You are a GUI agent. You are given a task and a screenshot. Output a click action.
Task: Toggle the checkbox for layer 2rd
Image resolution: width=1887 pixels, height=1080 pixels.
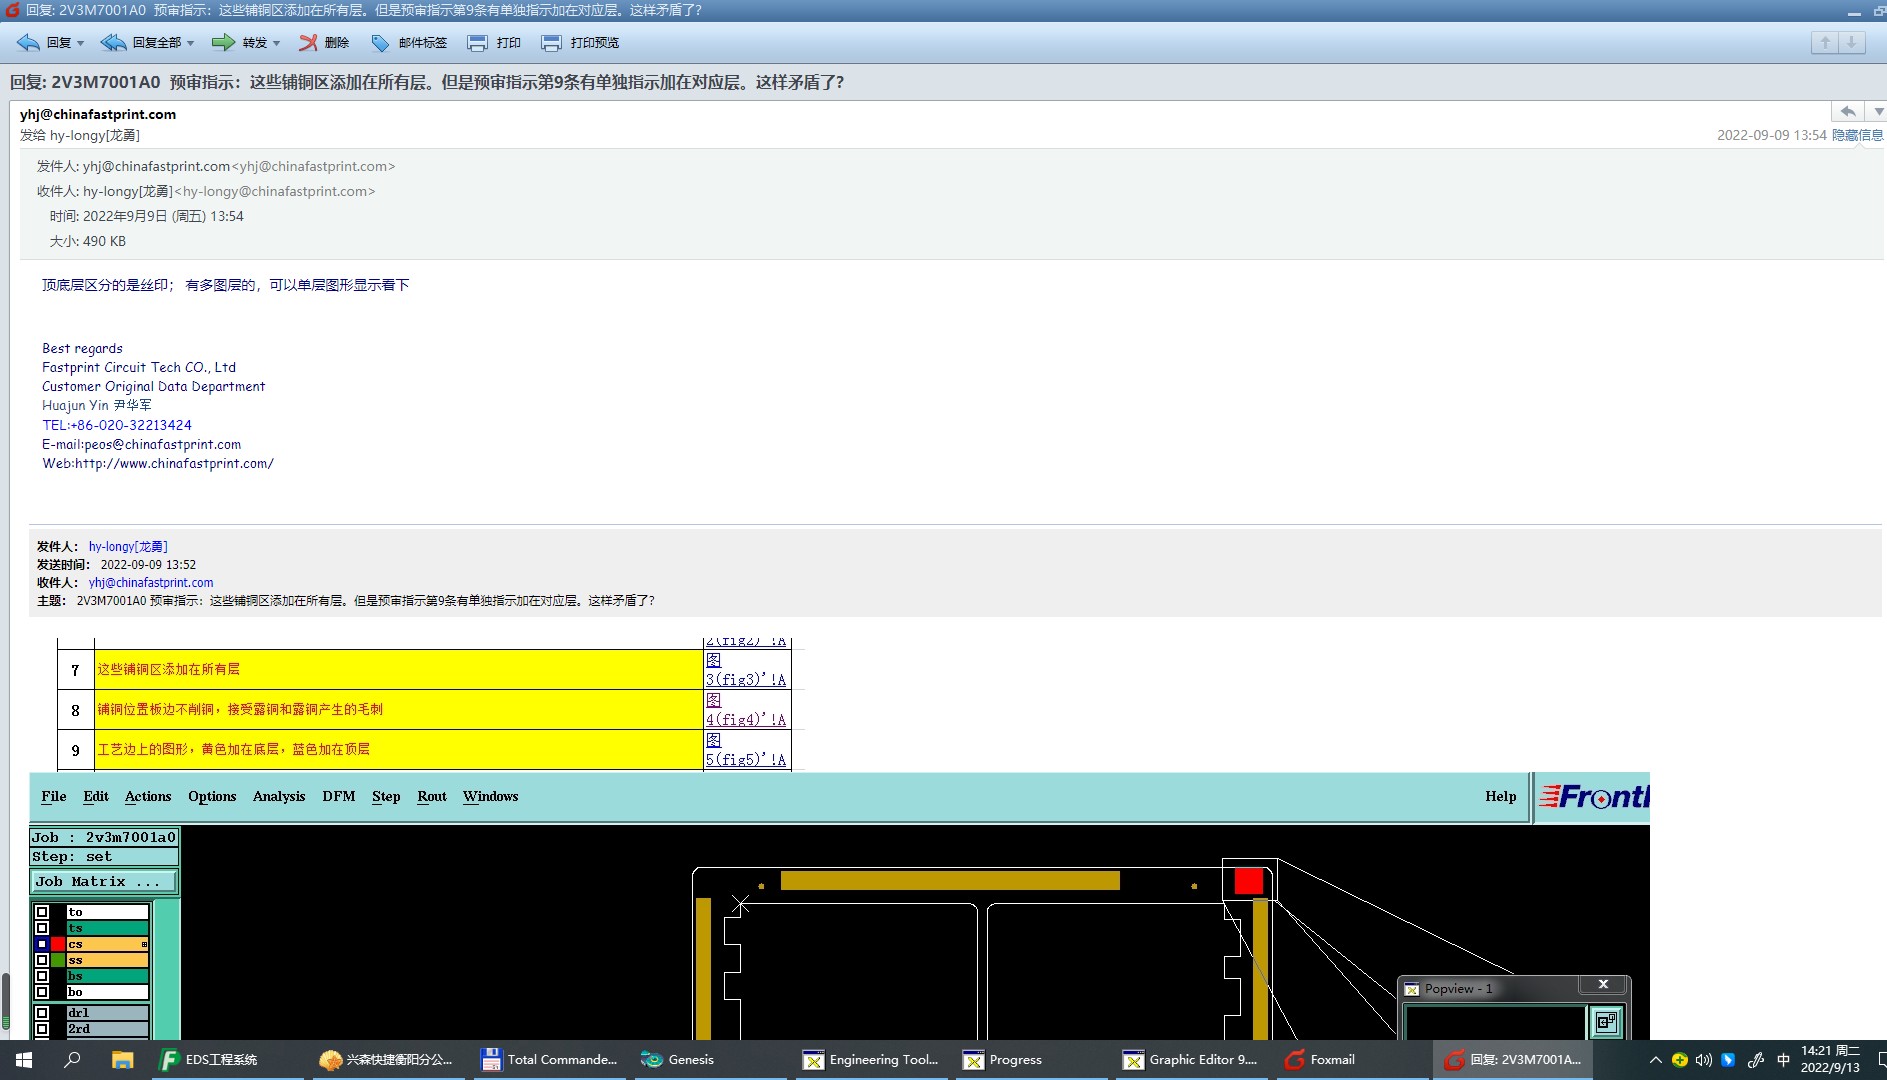[x=42, y=1029]
